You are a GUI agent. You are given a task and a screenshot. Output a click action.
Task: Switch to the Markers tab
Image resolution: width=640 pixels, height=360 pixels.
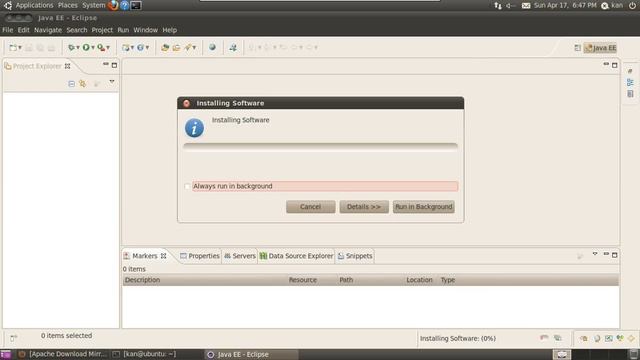[x=144, y=256]
